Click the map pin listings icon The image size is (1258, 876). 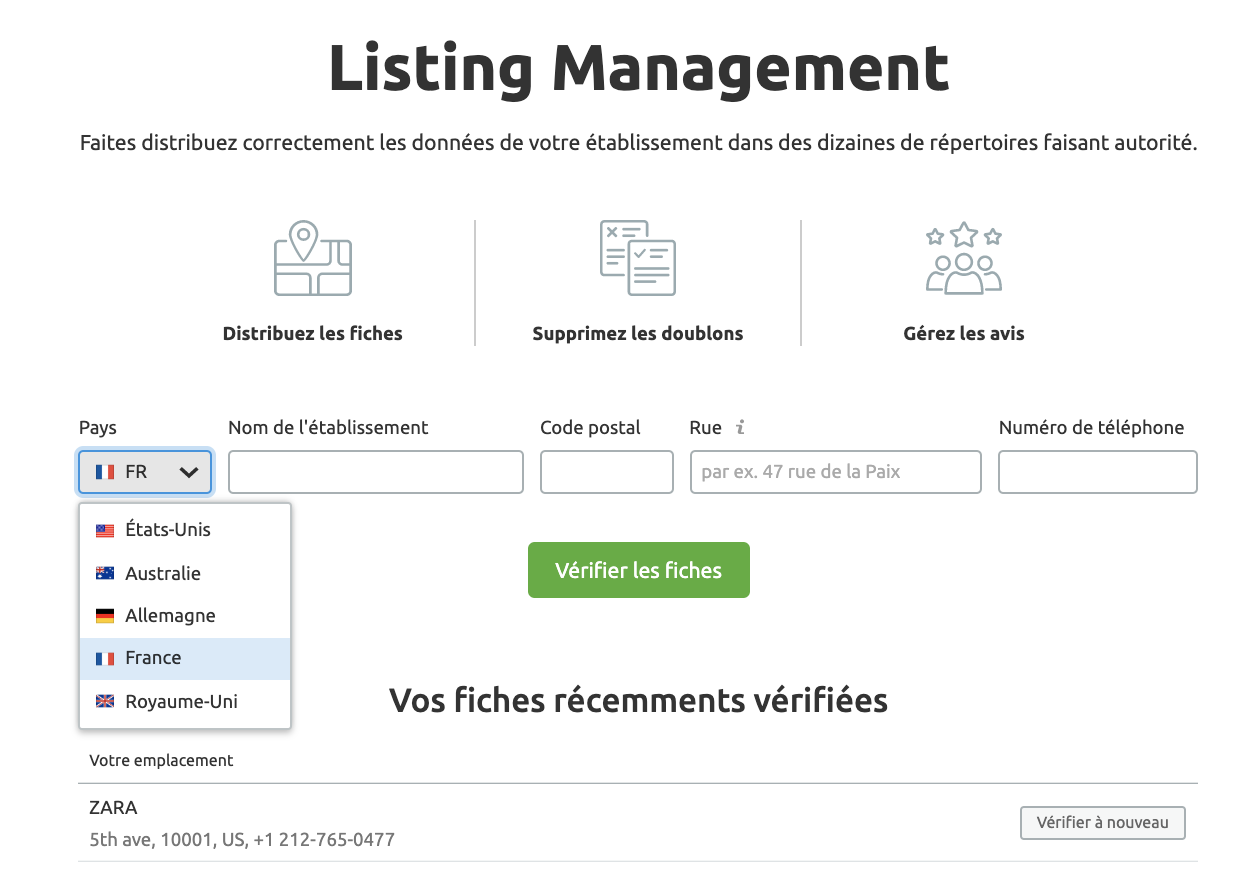(312, 258)
